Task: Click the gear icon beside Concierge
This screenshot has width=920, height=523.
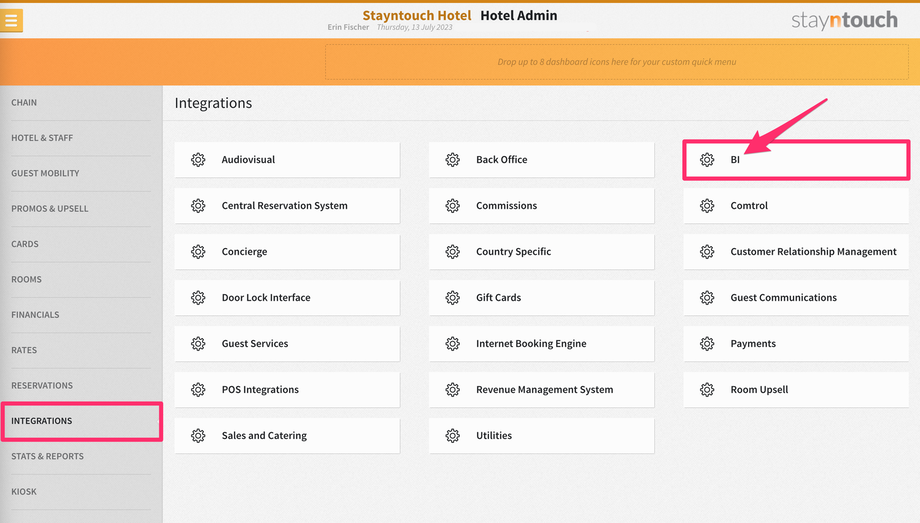Action: point(198,252)
